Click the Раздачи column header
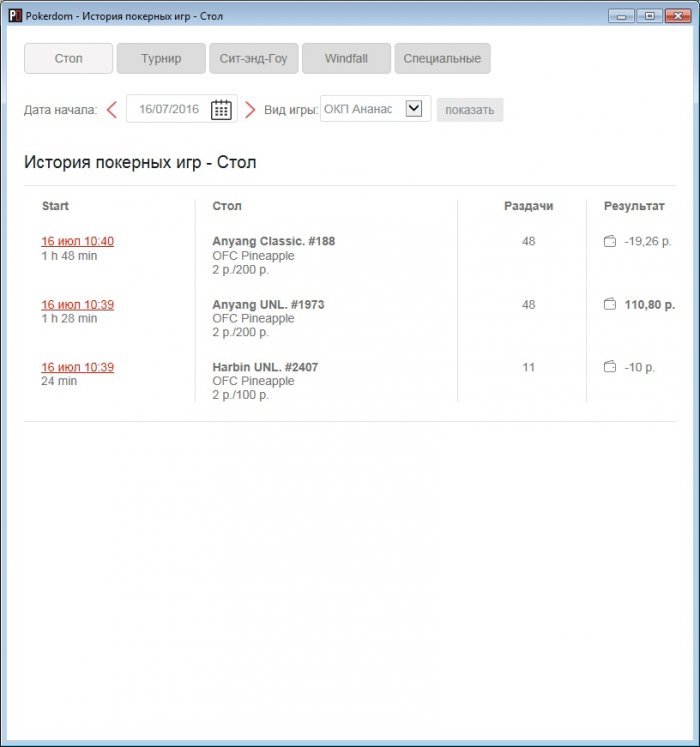This screenshot has width=700, height=747. 528,206
